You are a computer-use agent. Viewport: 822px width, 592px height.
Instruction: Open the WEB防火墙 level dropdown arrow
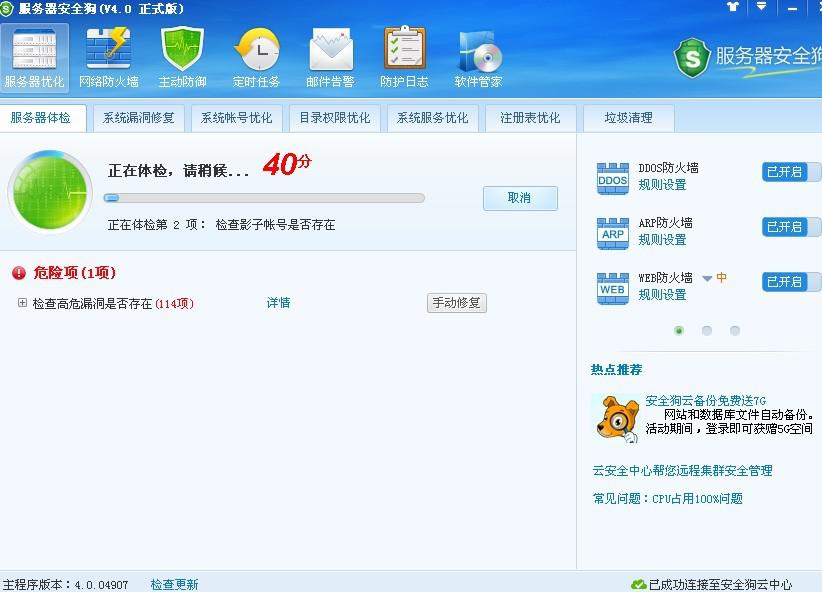[707, 278]
